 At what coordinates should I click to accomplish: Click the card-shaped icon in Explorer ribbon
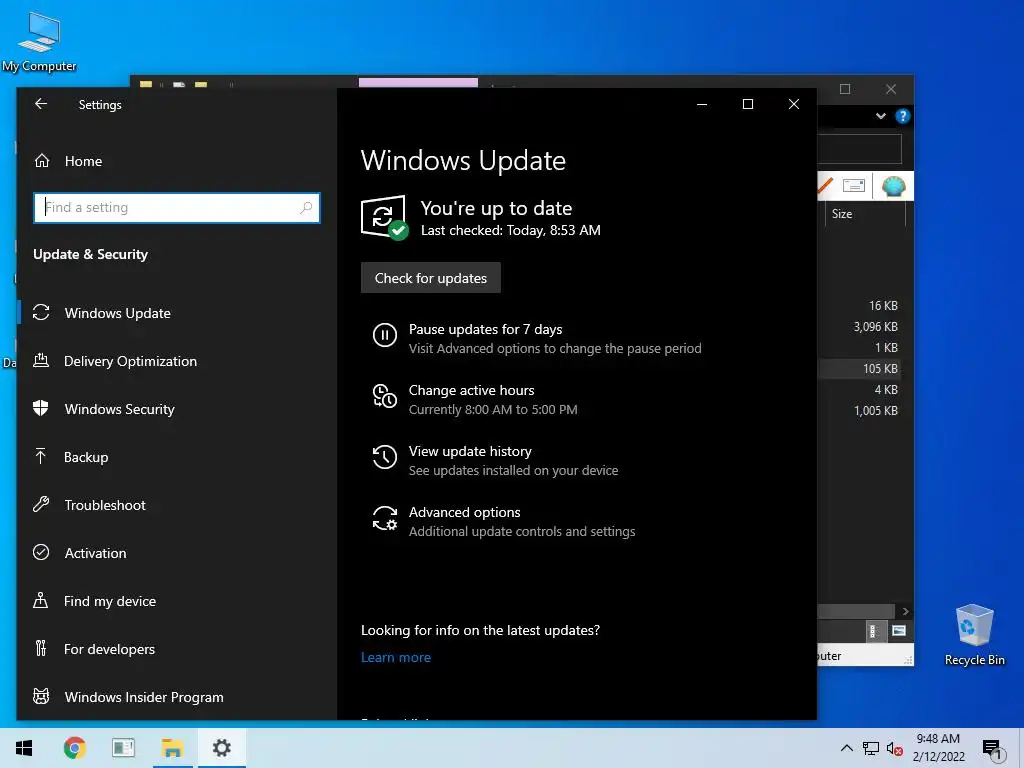point(854,185)
